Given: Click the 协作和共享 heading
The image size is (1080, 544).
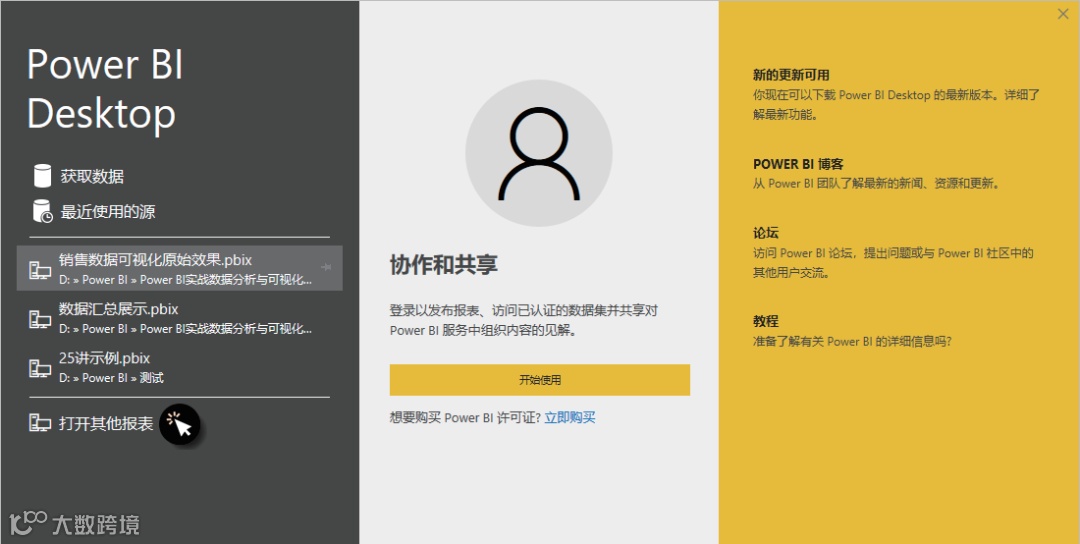Looking at the screenshot, I should tap(444, 264).
